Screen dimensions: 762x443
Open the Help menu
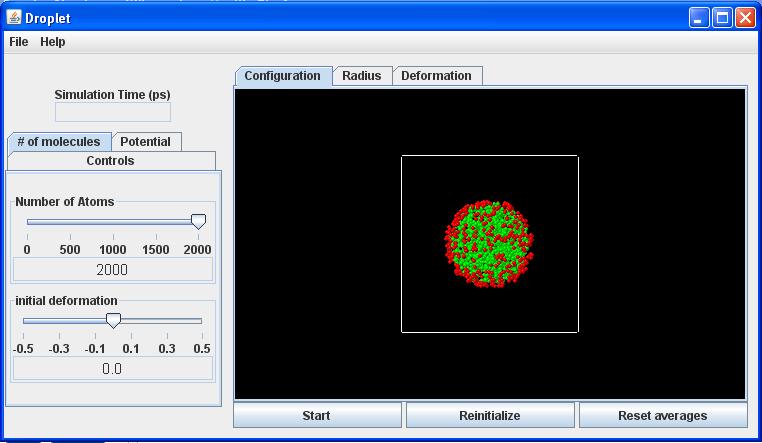pos(53,42)
